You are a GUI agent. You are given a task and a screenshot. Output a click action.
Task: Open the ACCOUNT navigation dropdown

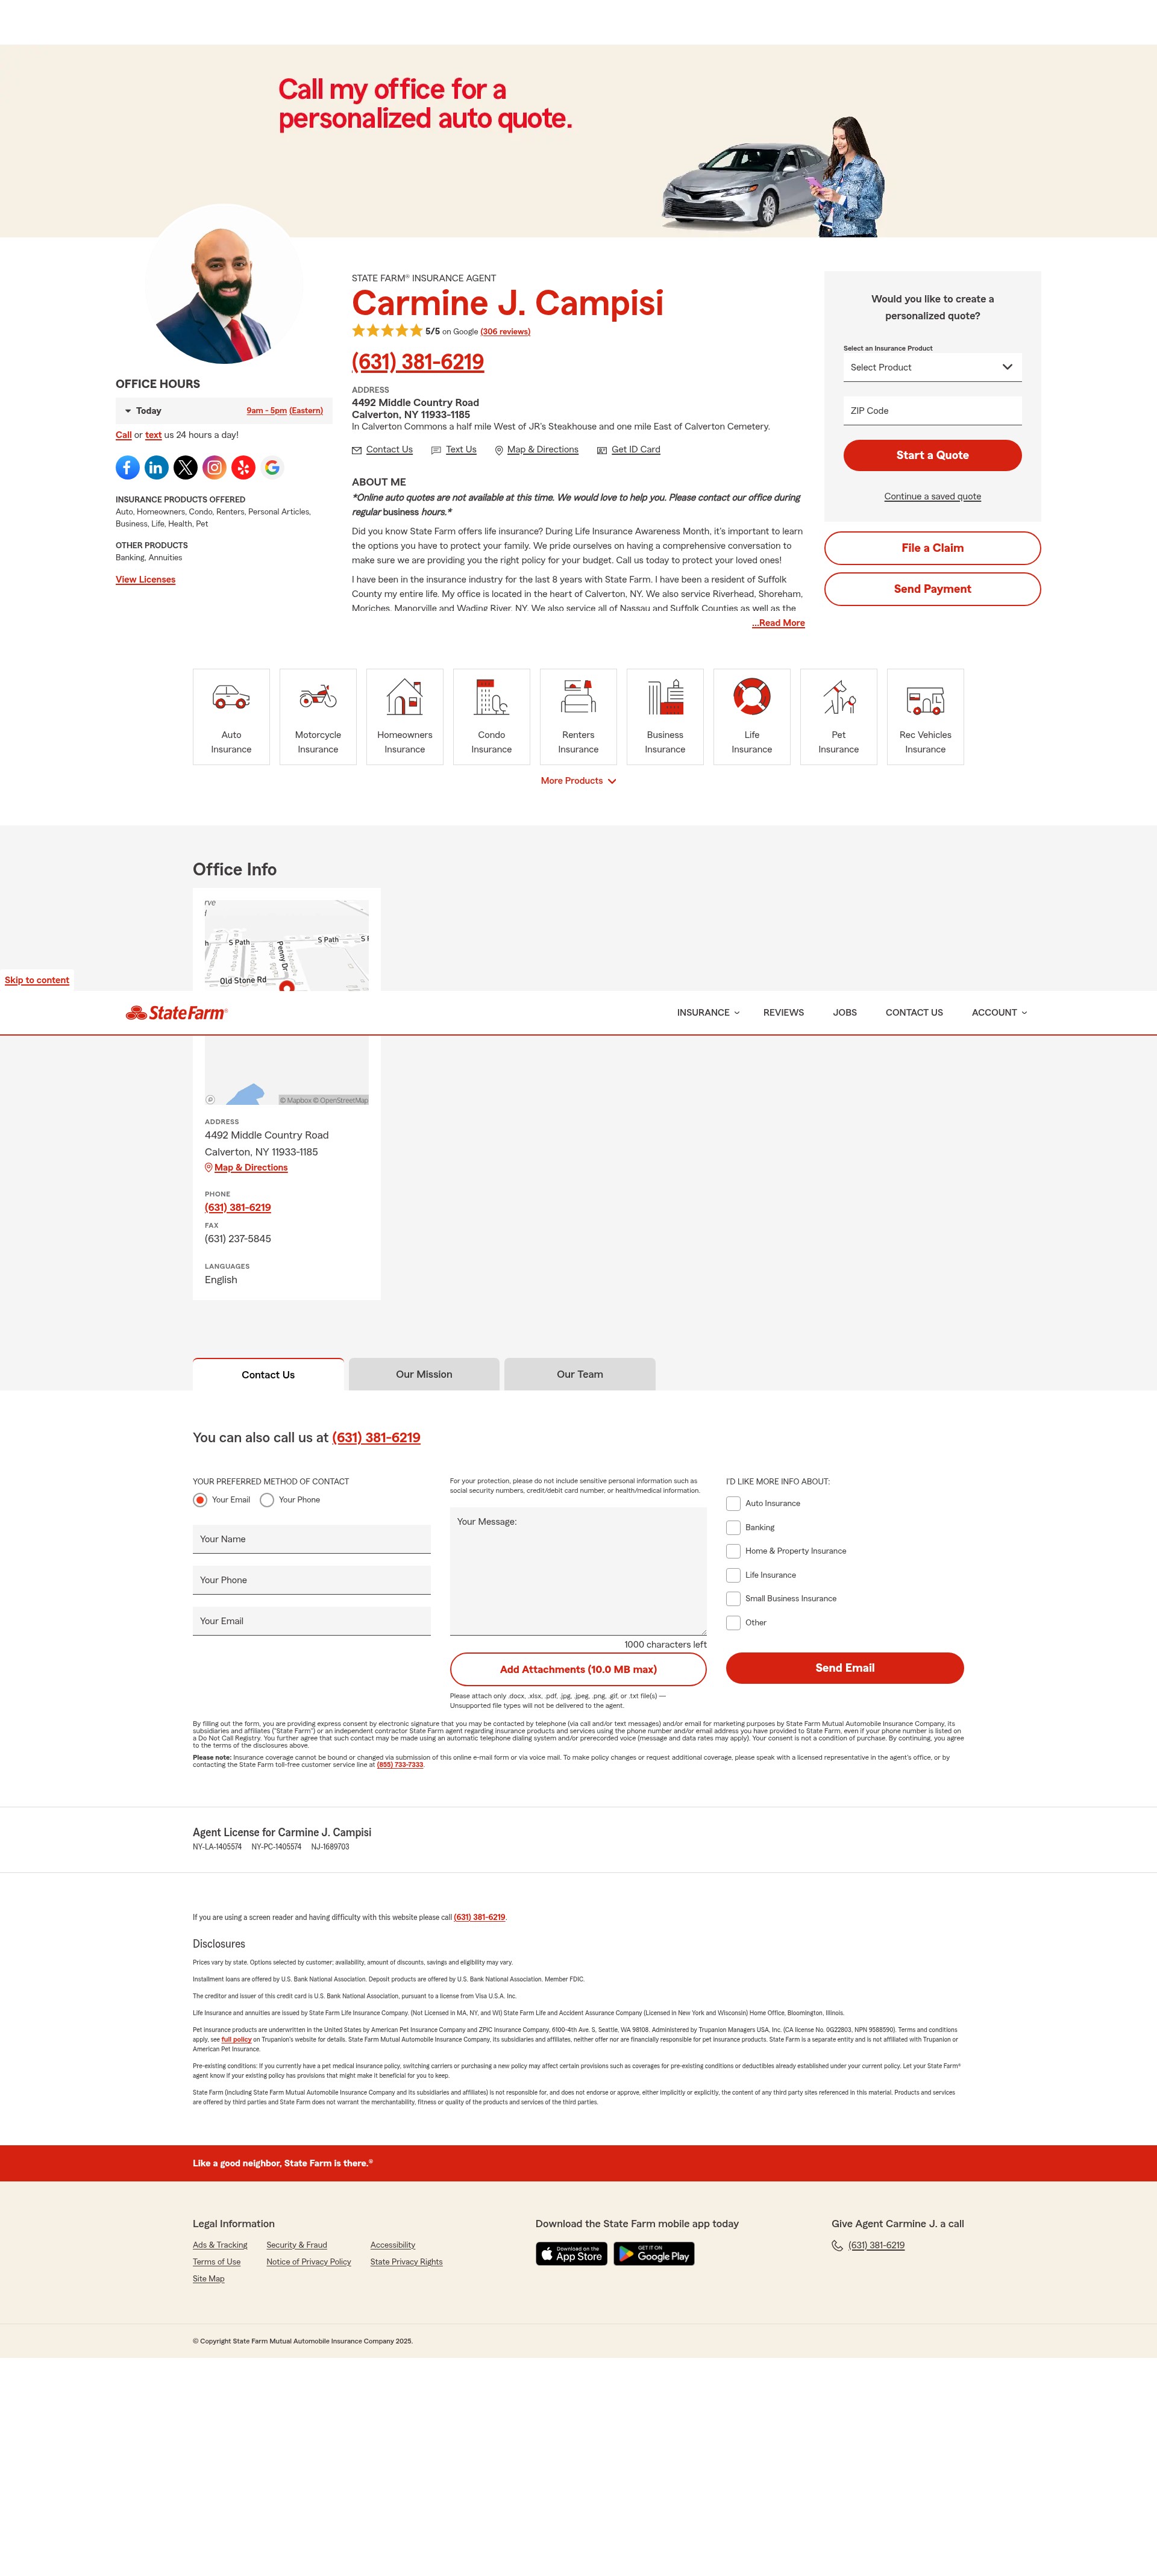tap(999, 1013)
